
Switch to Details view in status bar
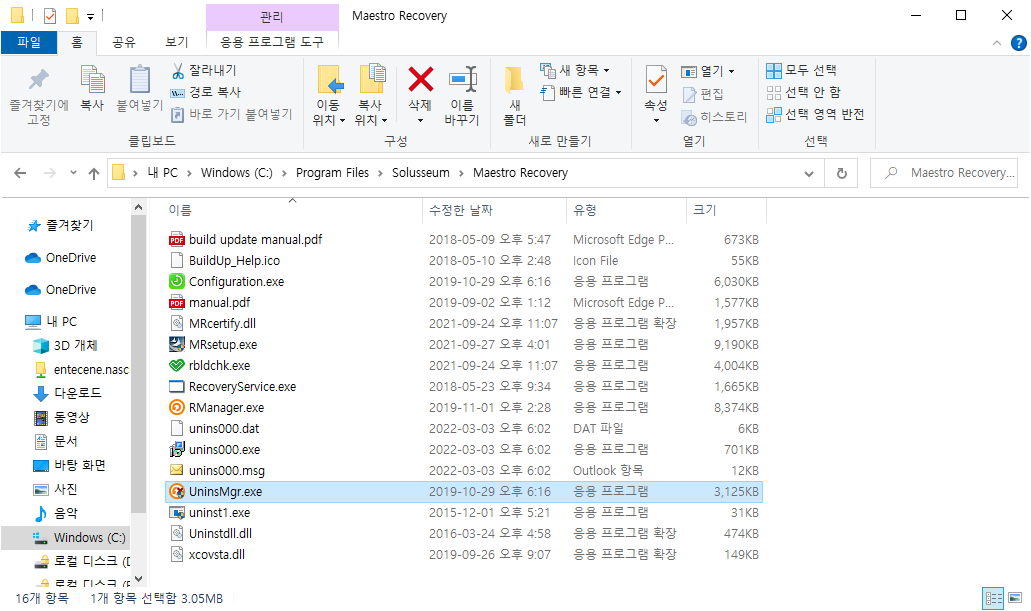click(993, 598)
